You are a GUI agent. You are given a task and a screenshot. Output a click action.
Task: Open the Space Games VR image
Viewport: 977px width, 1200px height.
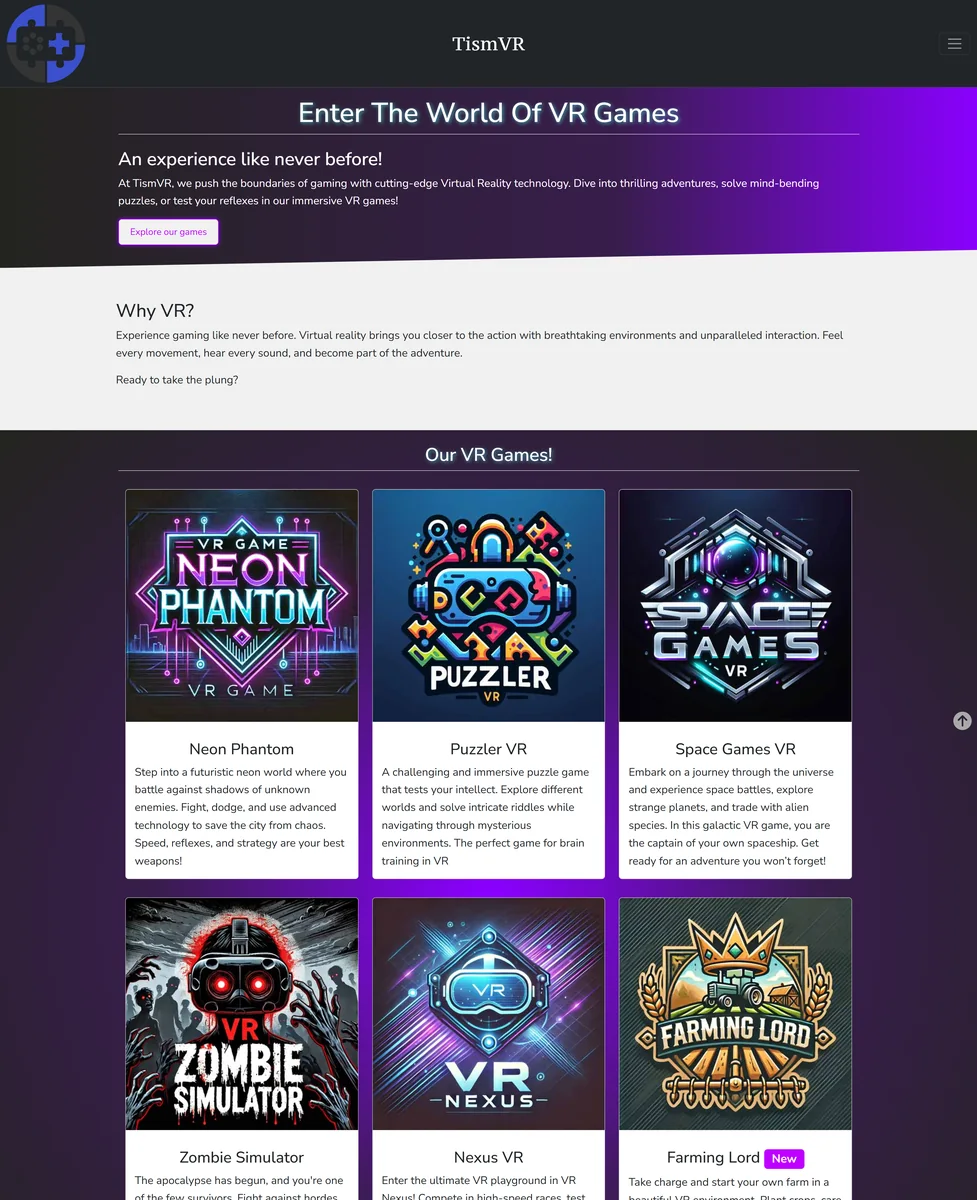click(735, 606)
